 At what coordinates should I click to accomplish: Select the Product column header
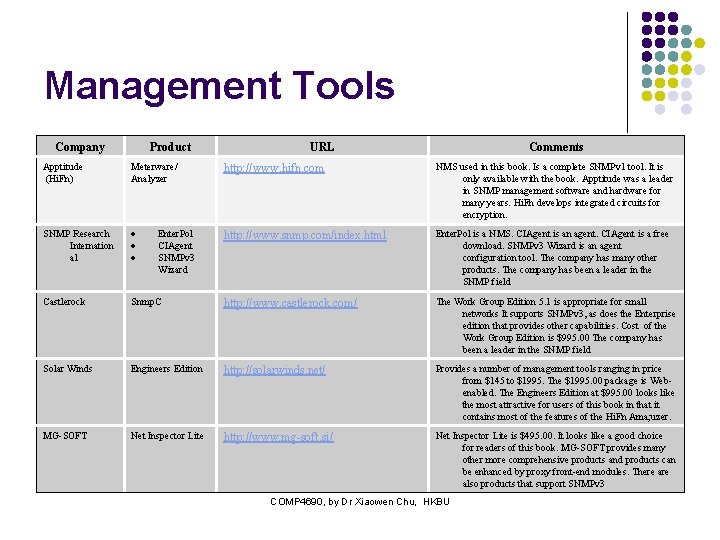point(170,146)
